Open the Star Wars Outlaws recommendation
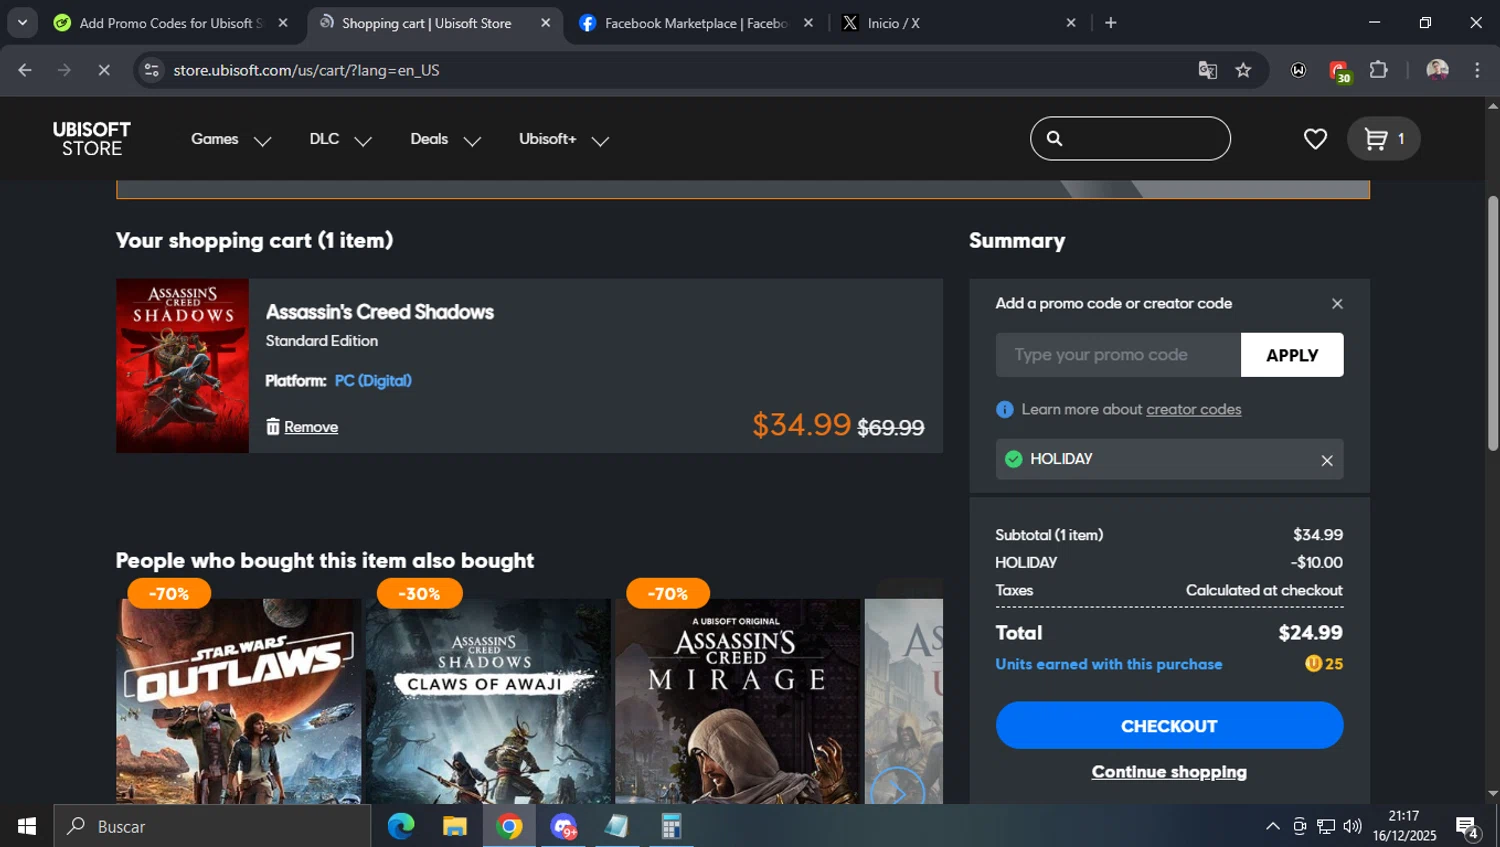Screen dimensions: 1500x847 (239, 702)
